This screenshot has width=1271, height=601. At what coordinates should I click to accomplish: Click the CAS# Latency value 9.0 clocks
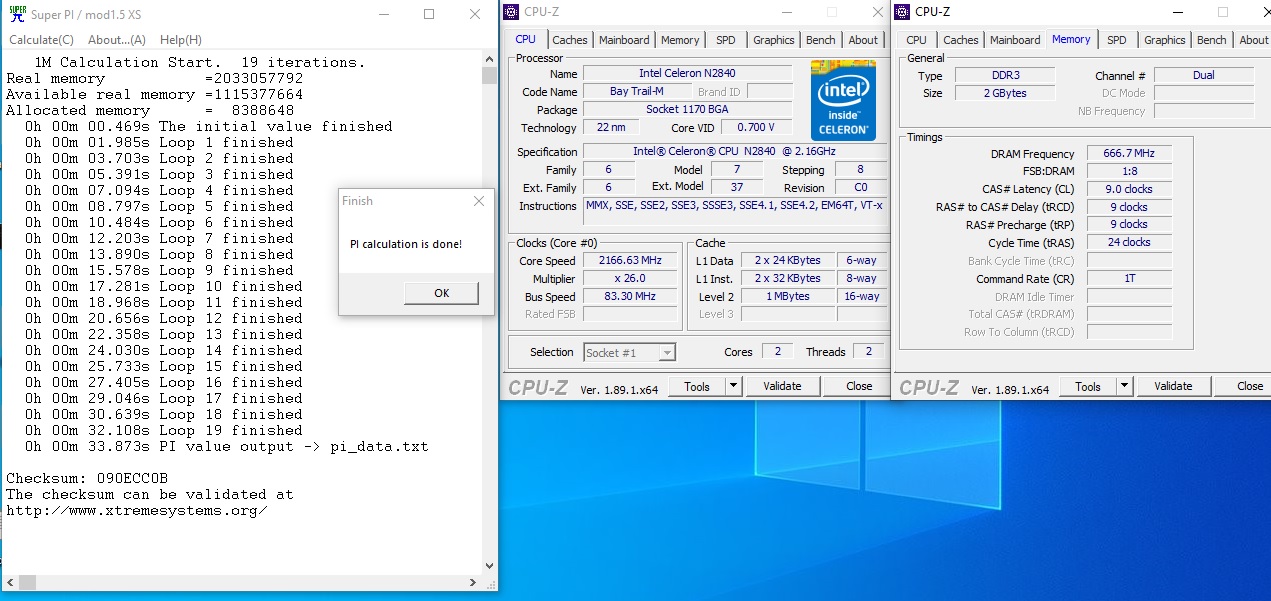(1129, 189)
